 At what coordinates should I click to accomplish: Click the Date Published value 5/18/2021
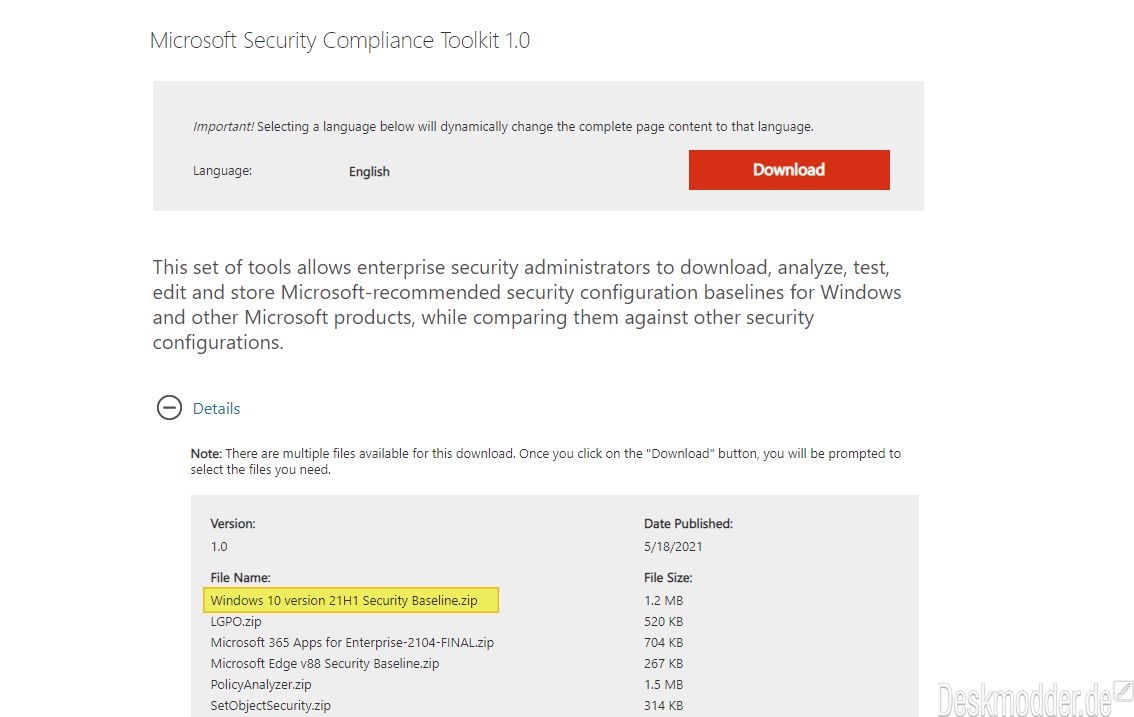click(x=673, y=547)
